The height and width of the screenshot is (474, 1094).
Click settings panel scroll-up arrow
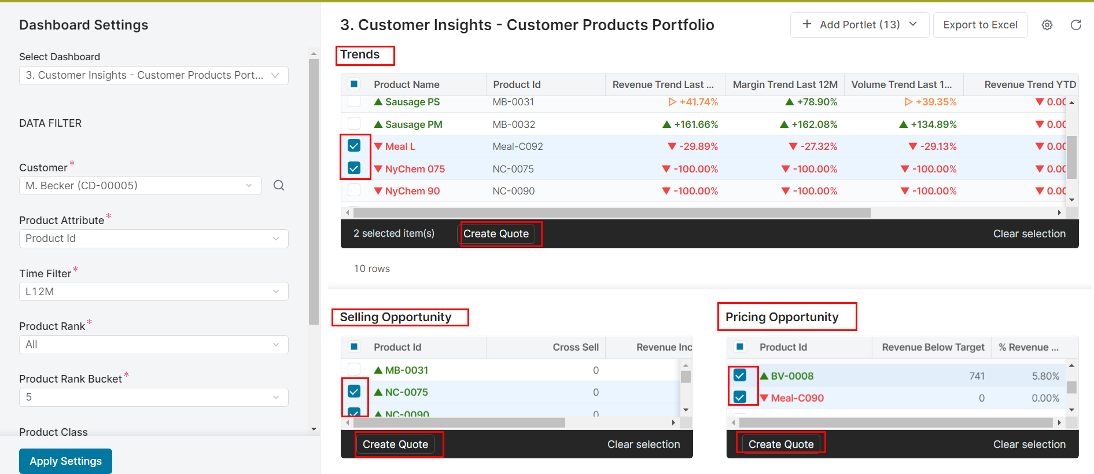(313, 53)
